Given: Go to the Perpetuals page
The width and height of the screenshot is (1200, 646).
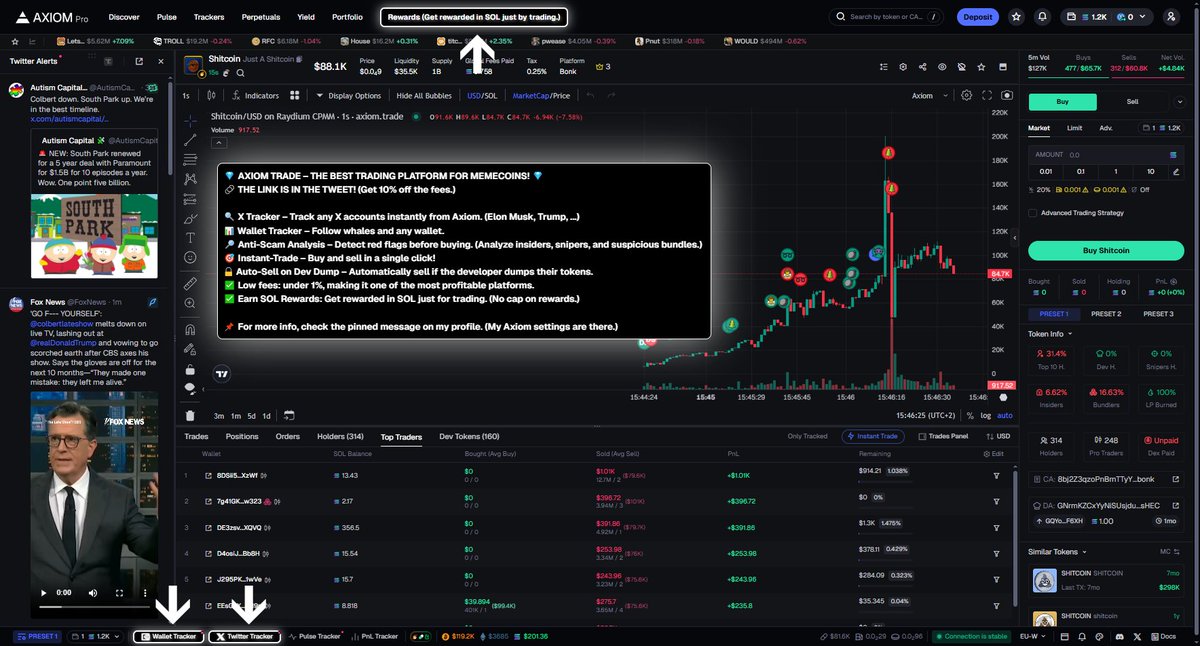Looking at the screenshot, I should [x=261, y=17].
